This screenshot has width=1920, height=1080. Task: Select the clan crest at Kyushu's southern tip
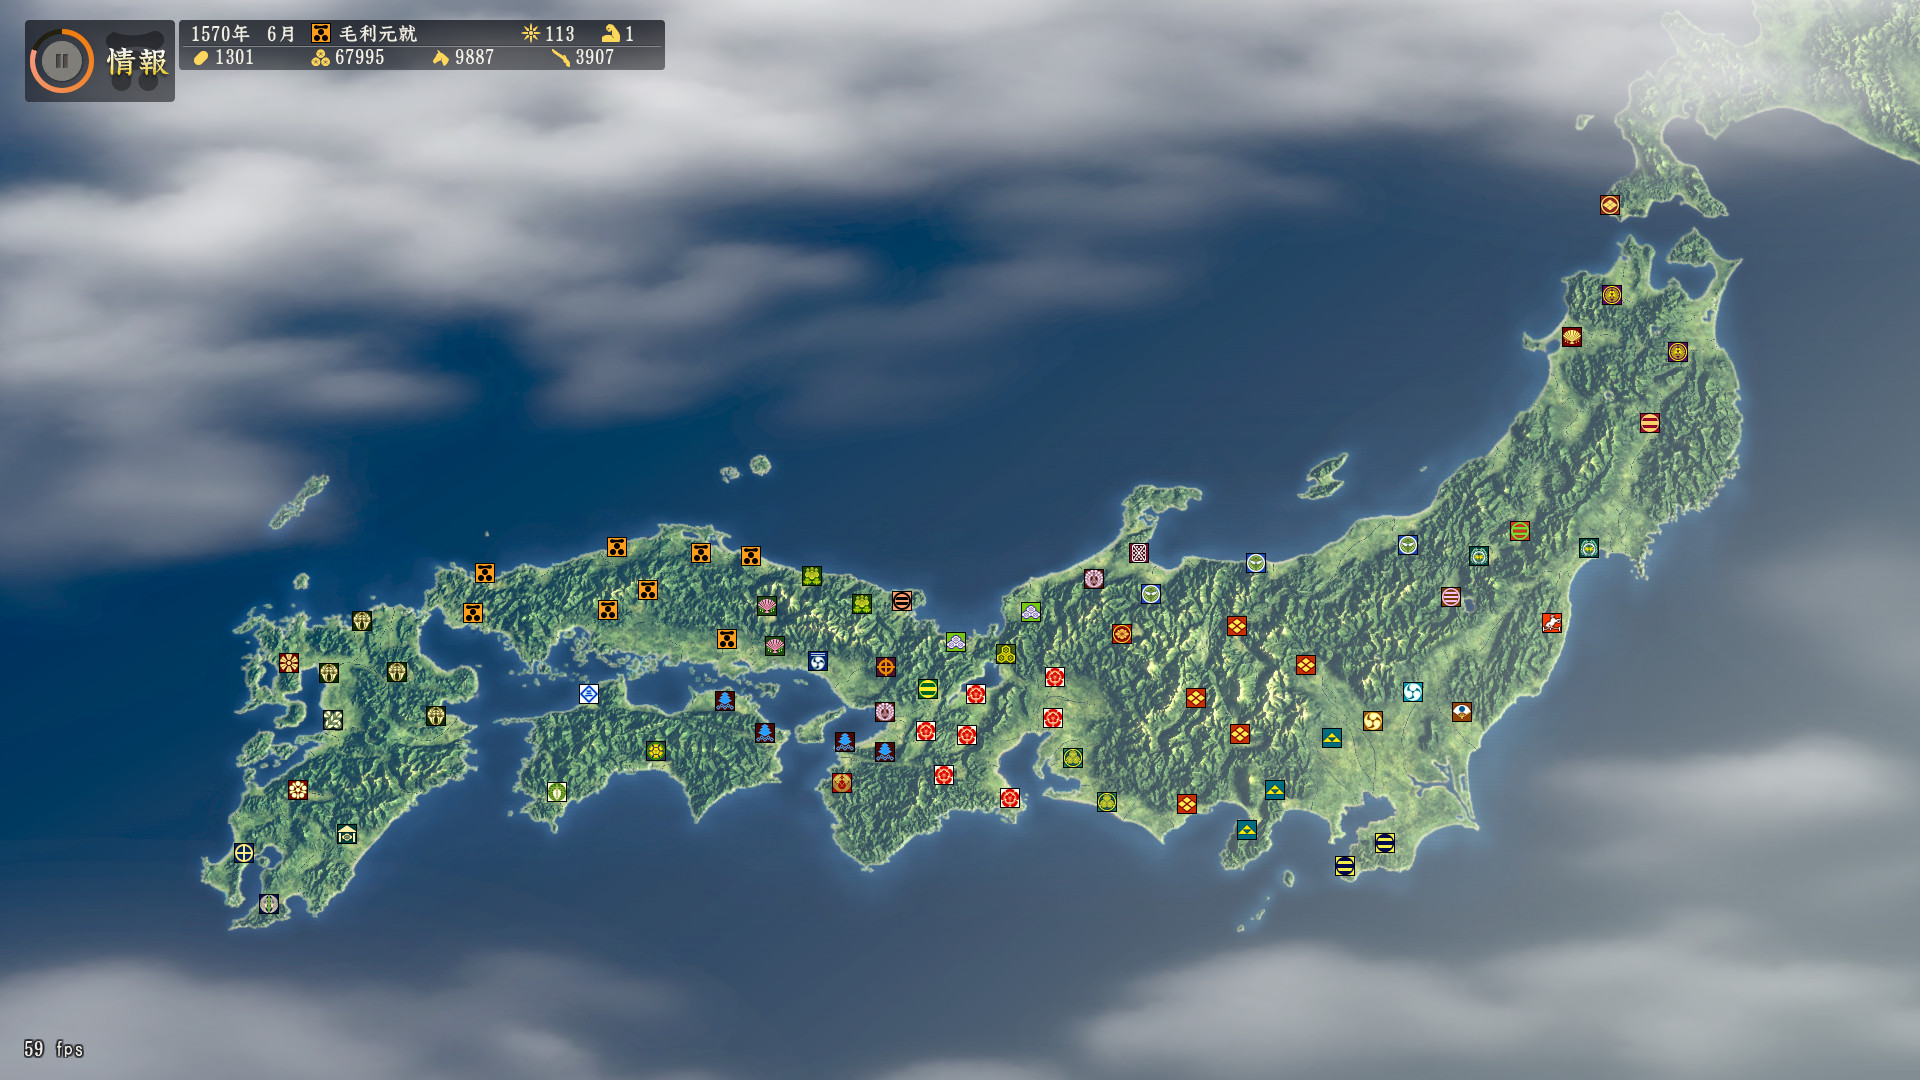[x=269, y=904]
